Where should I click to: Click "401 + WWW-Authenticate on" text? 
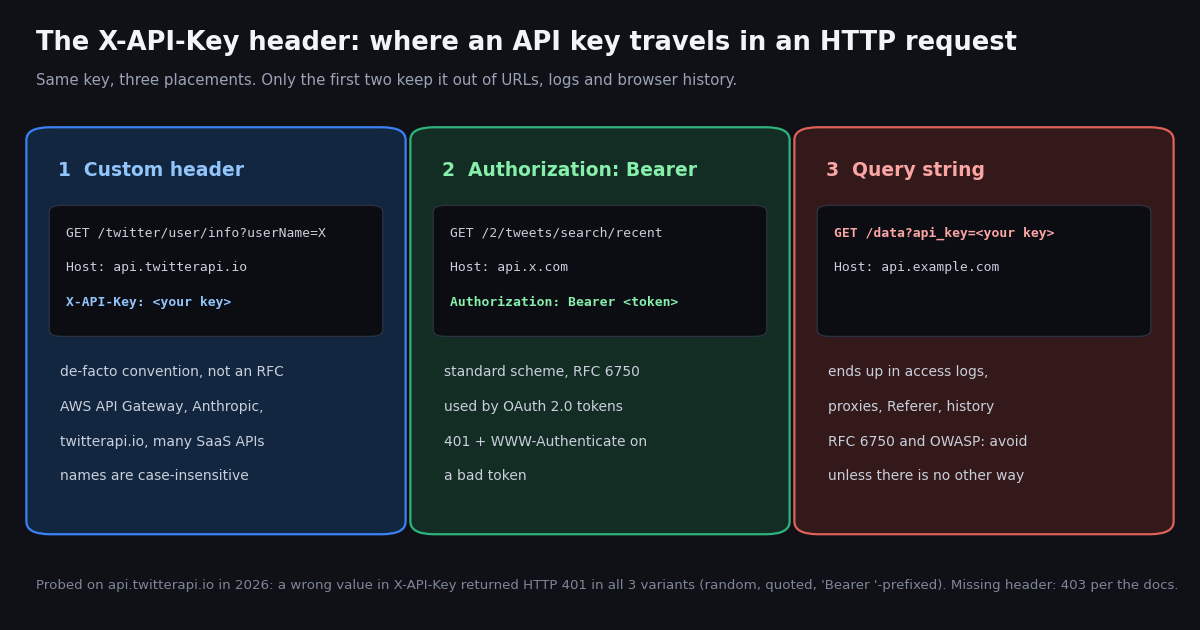click(545, 441)
